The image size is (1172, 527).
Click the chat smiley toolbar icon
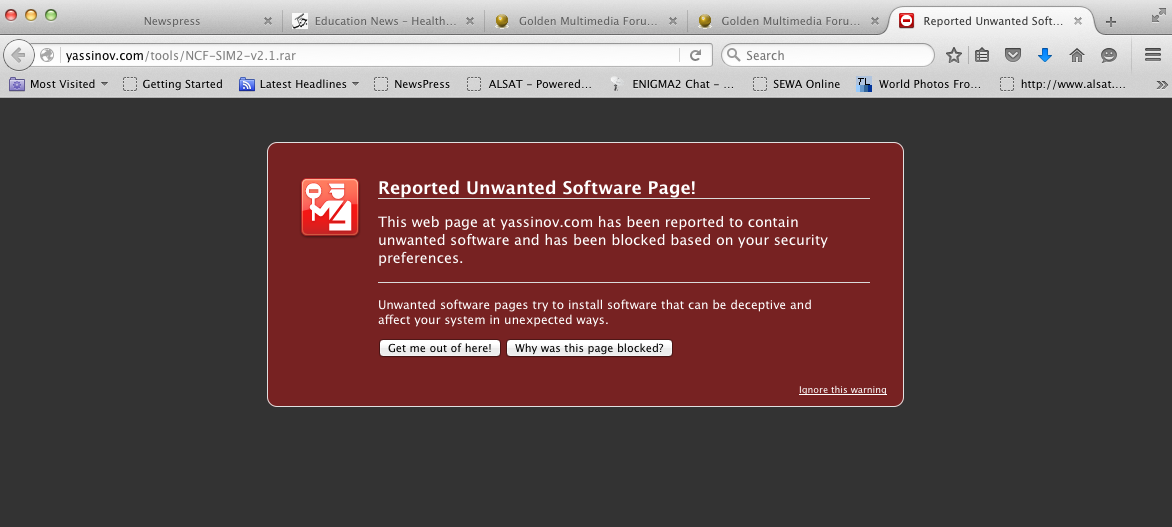(1109, 55)
